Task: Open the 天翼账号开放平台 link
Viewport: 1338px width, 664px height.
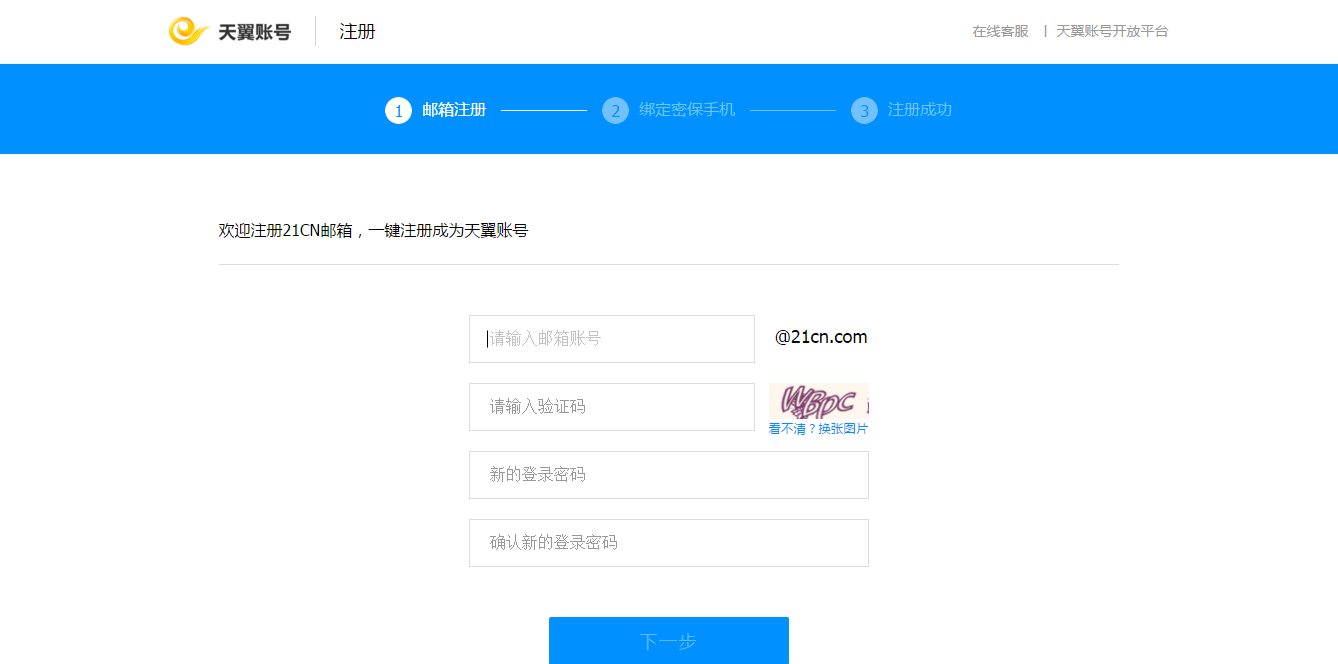Action: [x=1112, y=31]
